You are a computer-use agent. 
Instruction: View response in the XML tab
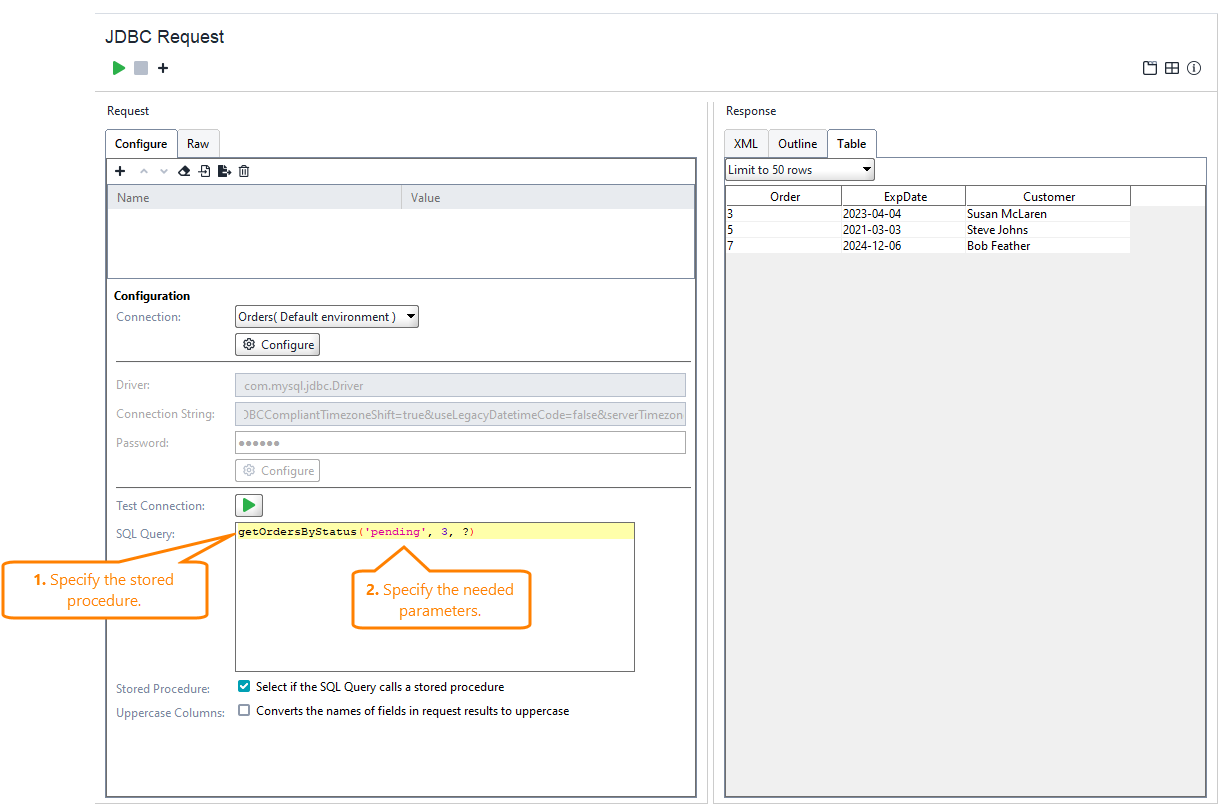pyautogui.click(x=745, y=143)
